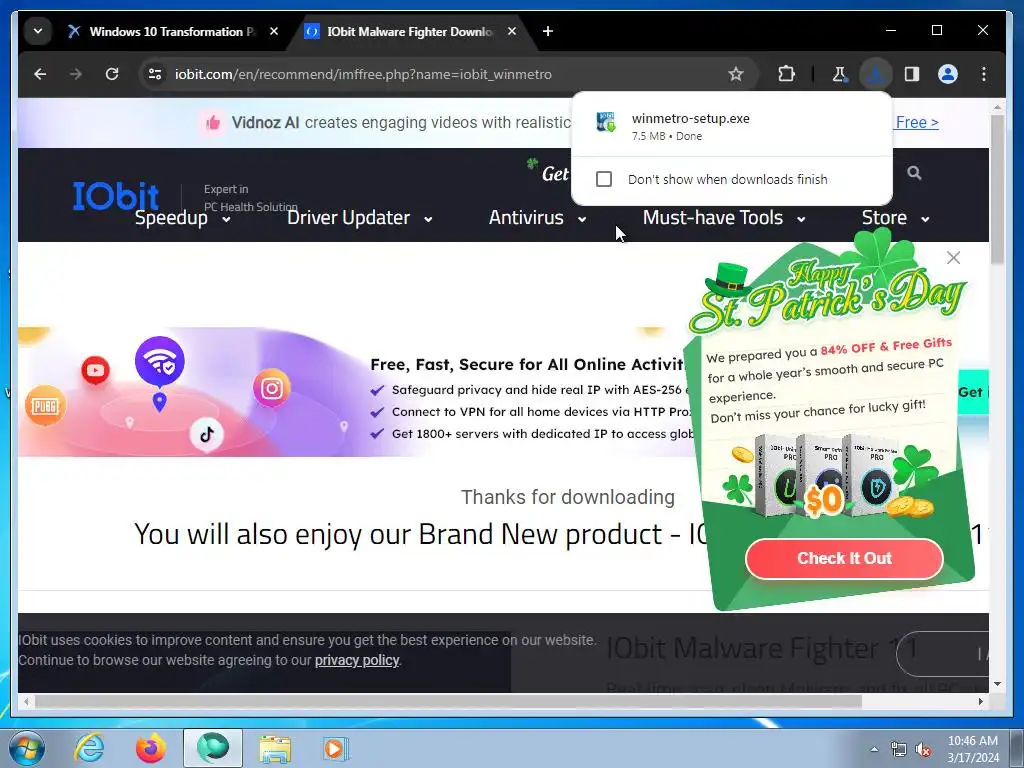
Task: Click the Check It Out button
Action: click(844, 558)
